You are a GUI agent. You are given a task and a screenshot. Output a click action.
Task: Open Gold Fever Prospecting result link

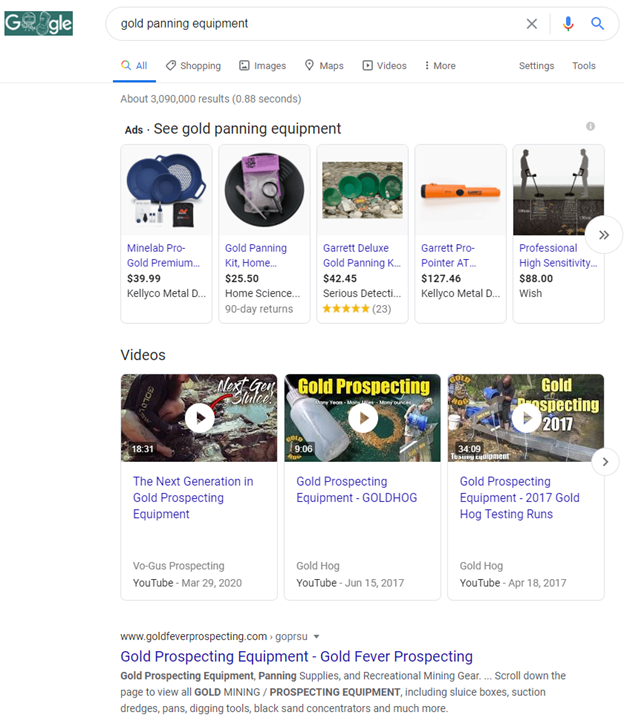tap(296, 656)
